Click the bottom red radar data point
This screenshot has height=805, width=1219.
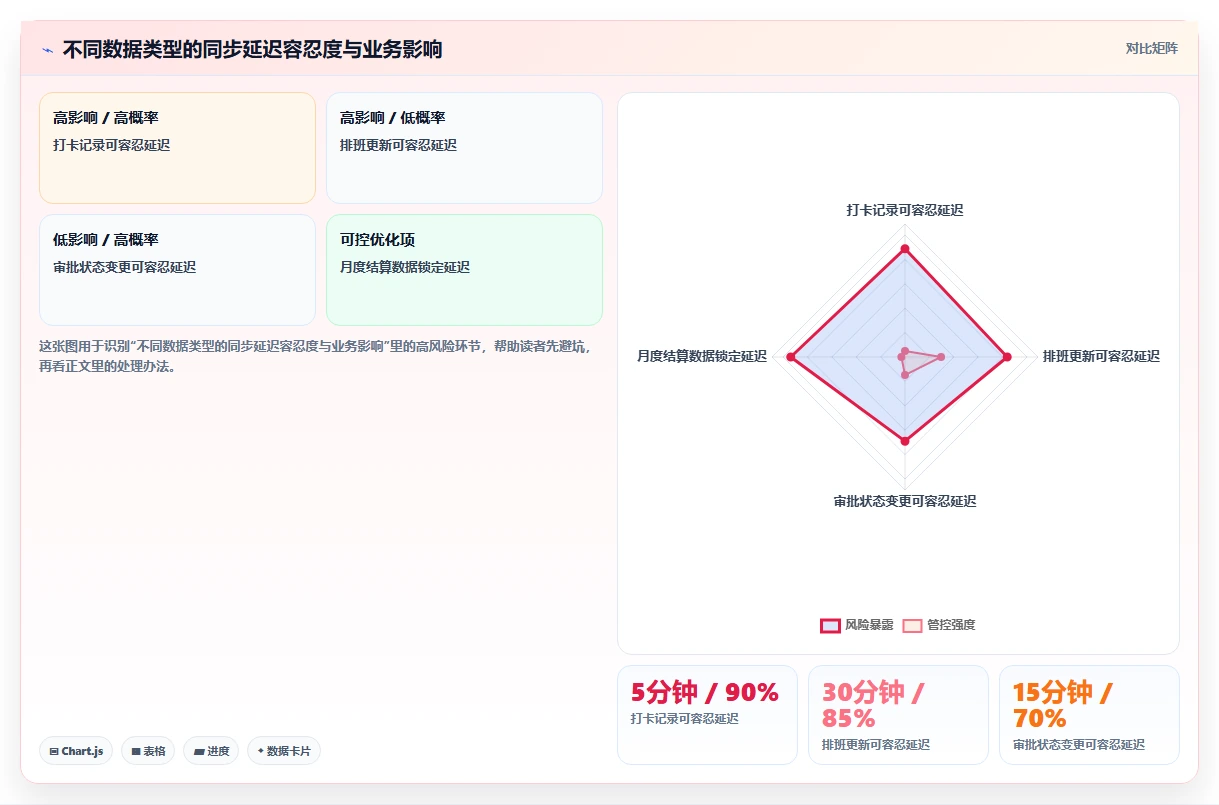point(905,441)
